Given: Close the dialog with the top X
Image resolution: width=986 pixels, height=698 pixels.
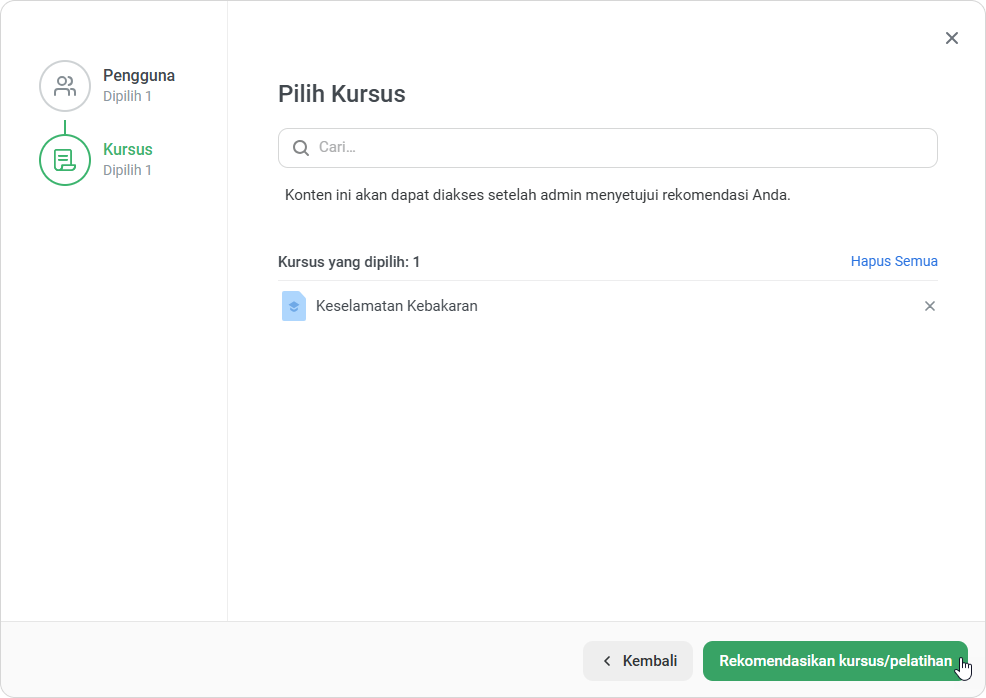Looking at the screenshot, I should pyautogui.click(x=952, y=38).
